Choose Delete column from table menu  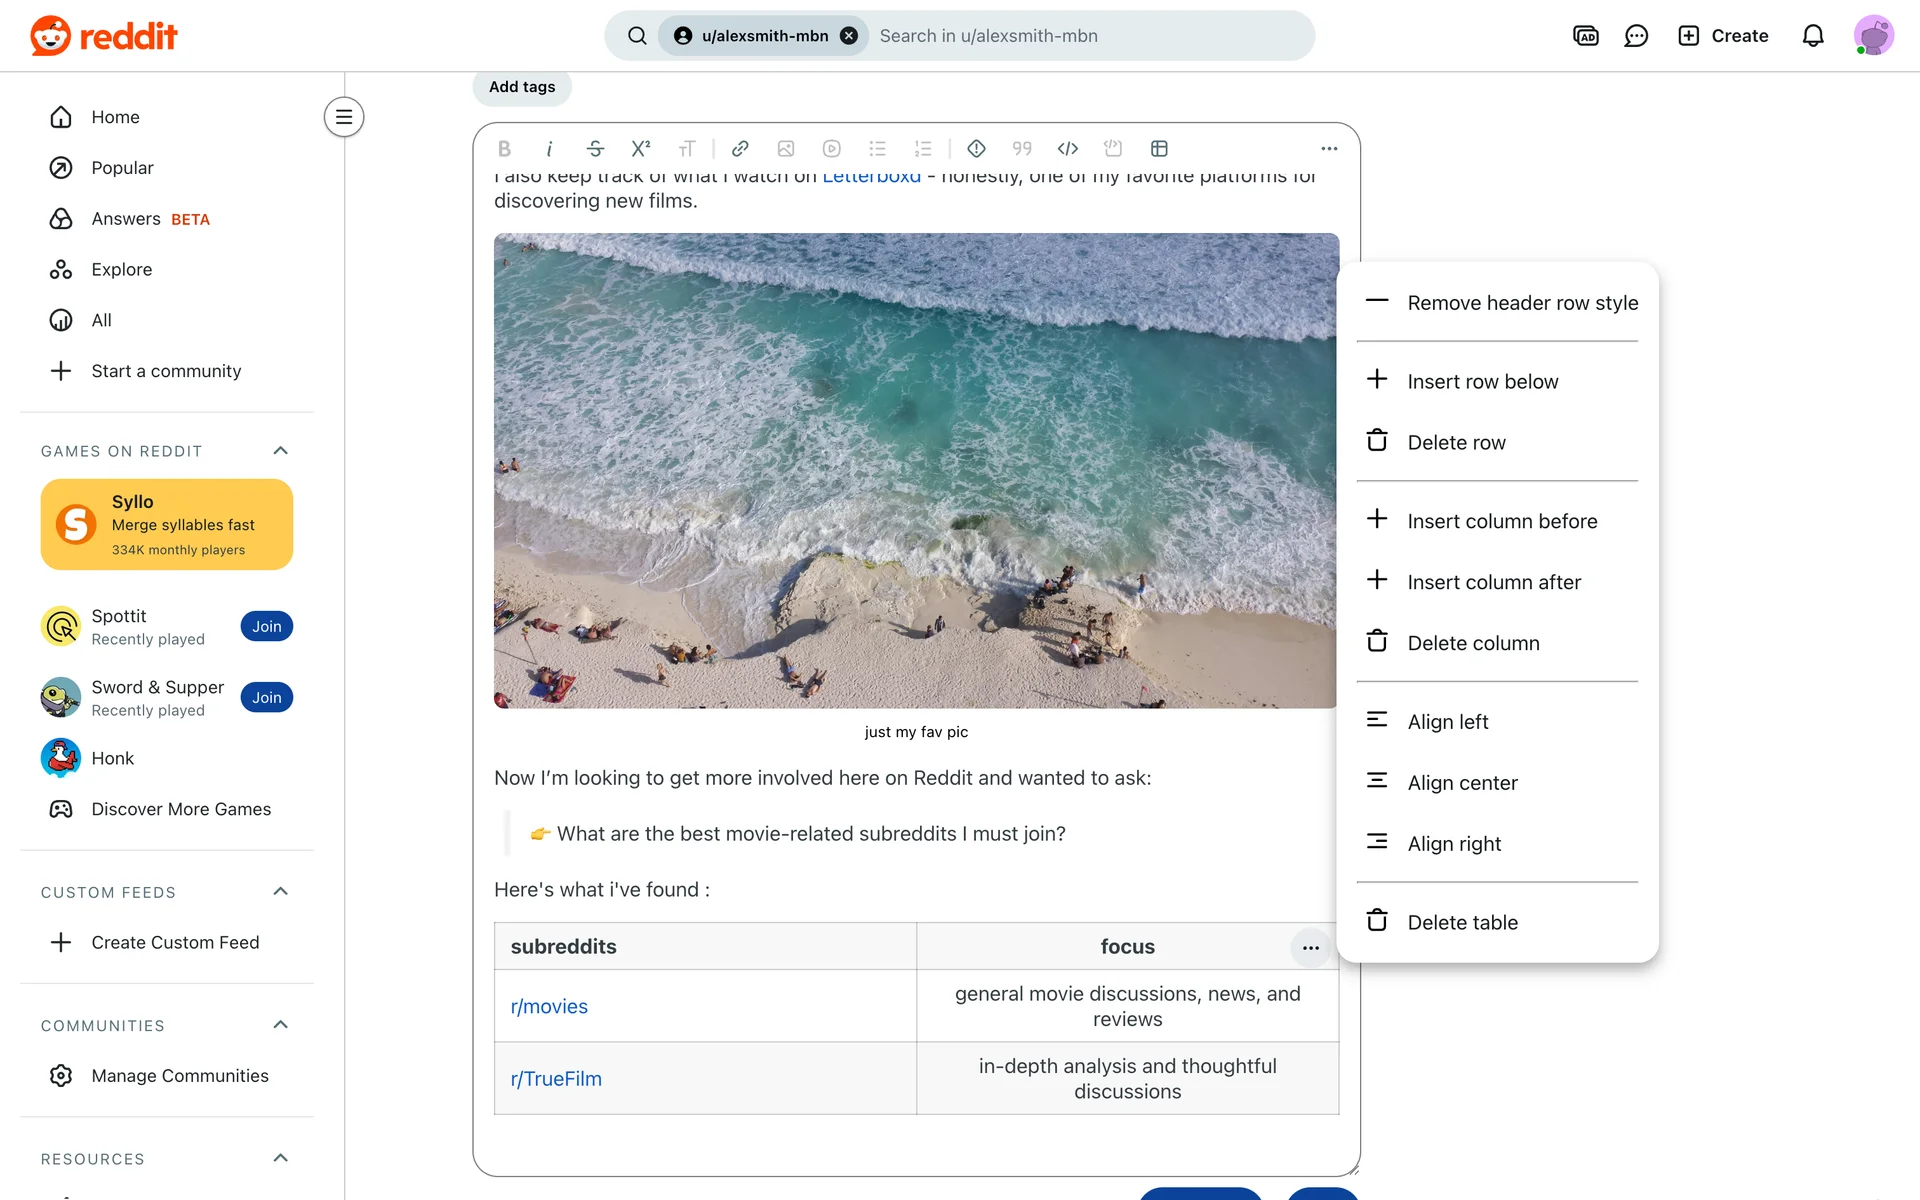click(1472, 643)
